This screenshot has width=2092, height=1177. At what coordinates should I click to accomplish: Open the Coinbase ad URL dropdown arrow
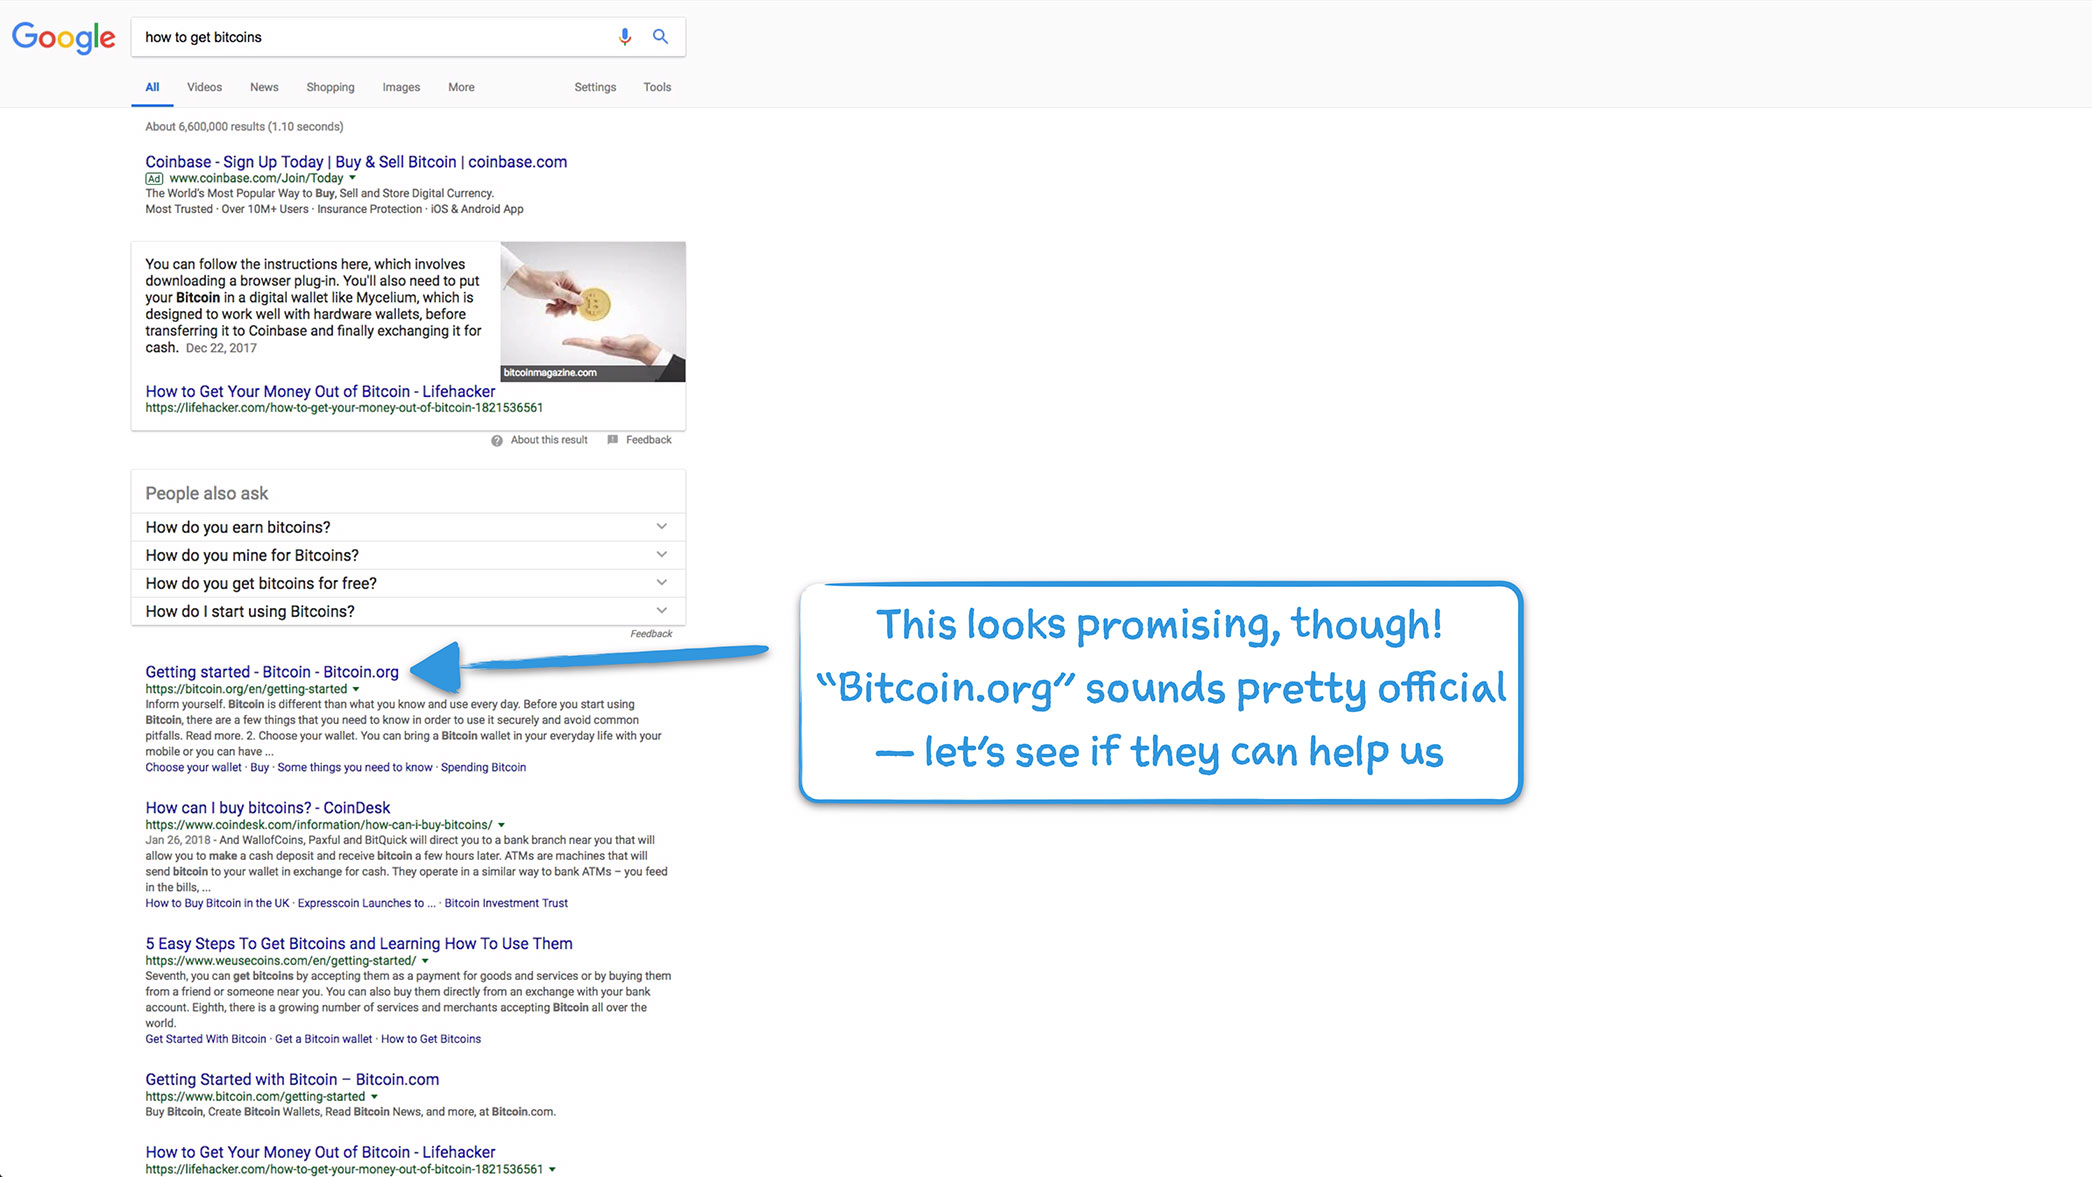point(352,178)
